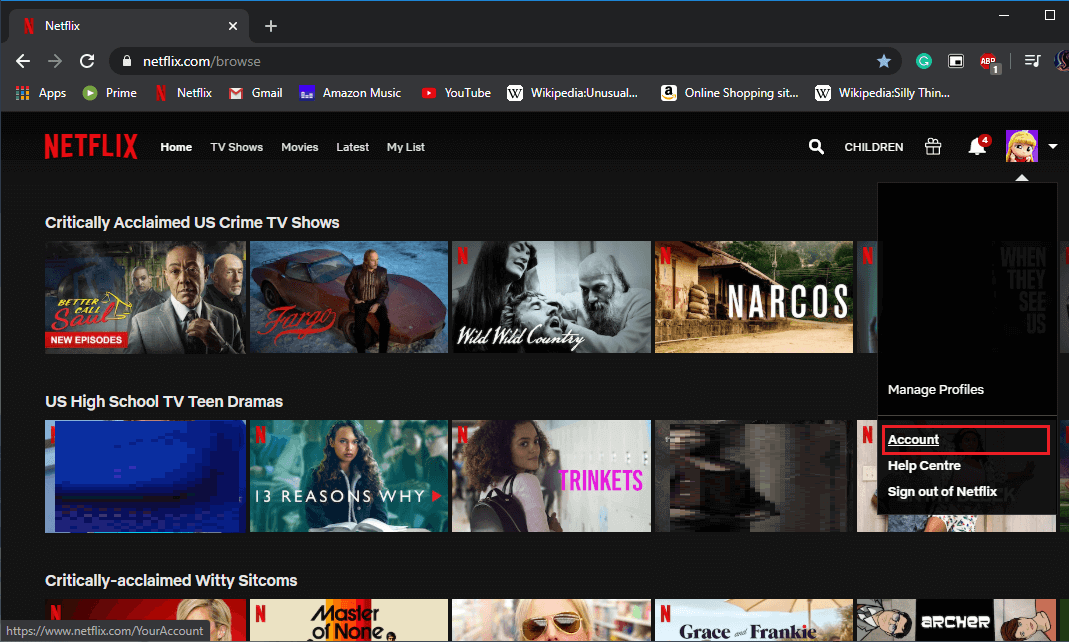Open the Gmail bookmark

click(x=256, y=93)
